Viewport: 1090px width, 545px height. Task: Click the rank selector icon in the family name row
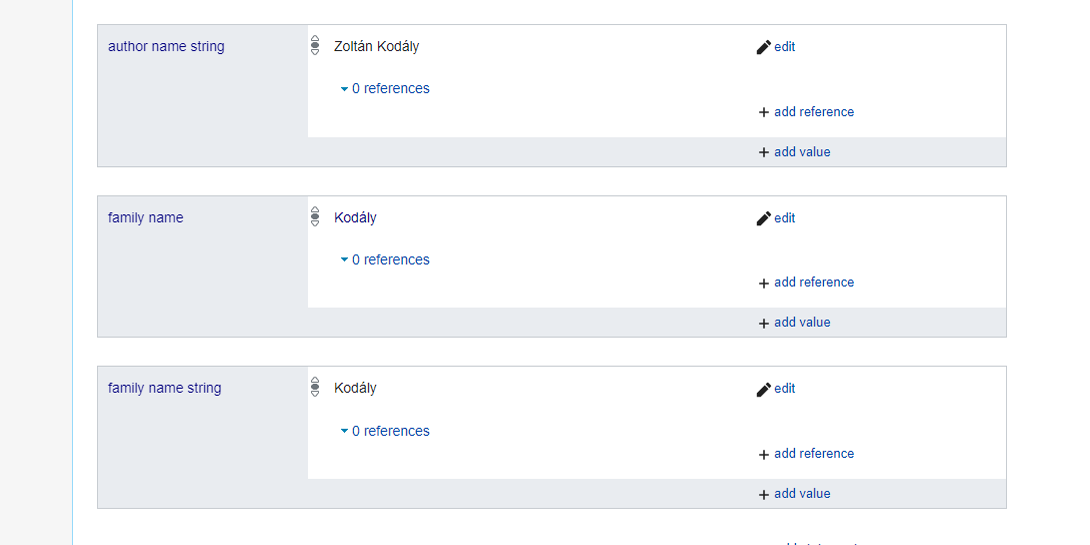(x=315, y=217)
